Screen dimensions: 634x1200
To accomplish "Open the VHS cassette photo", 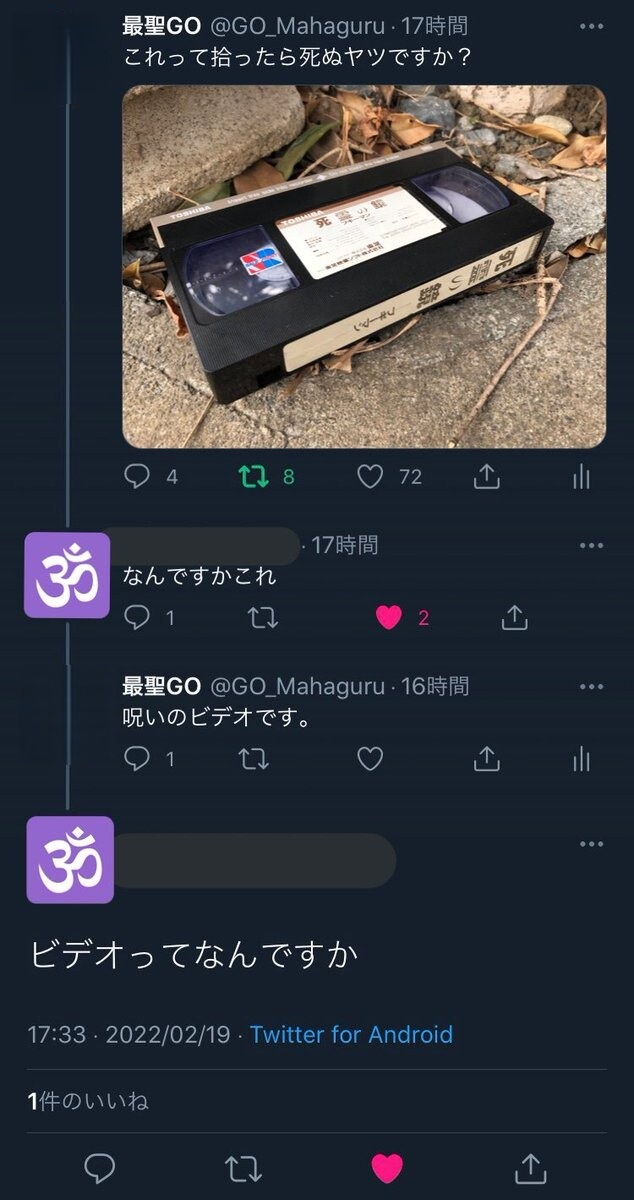I will tap(364, 266).
